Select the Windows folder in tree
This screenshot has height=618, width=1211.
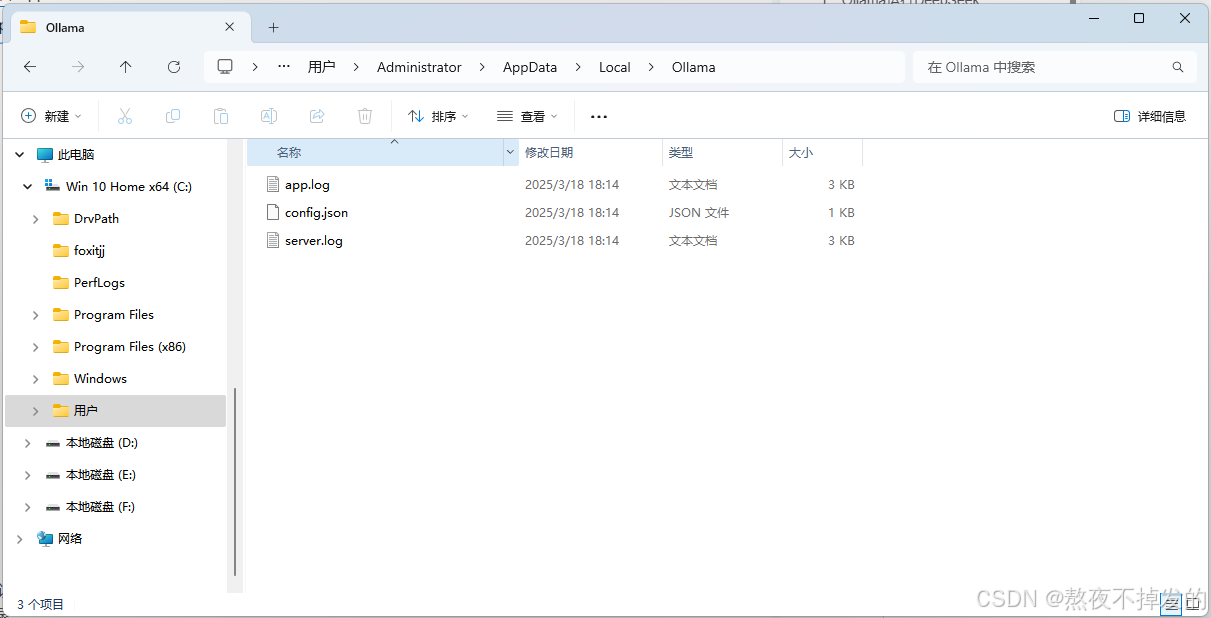(100, 379)
